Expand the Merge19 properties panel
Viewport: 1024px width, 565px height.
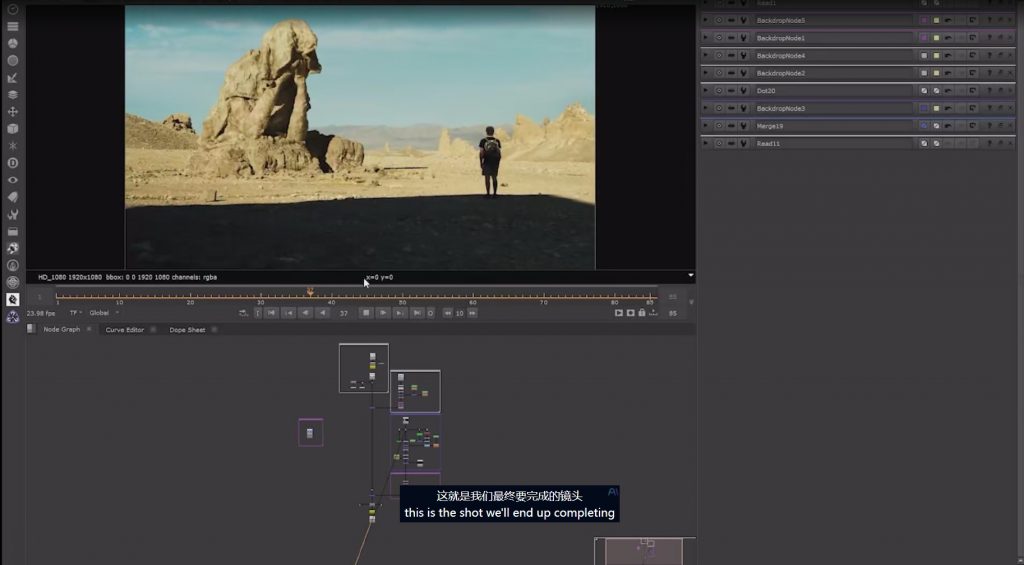(x=705, y=125)
